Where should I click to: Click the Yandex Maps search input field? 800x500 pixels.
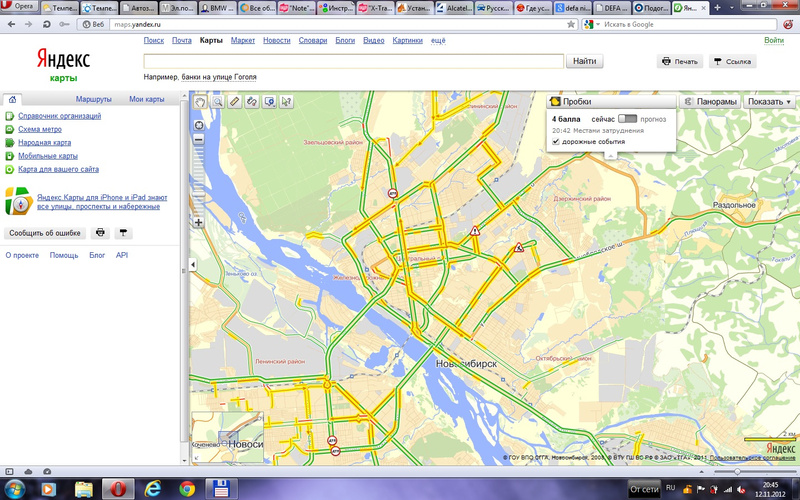pyautogui.click(x=355, y=61)
